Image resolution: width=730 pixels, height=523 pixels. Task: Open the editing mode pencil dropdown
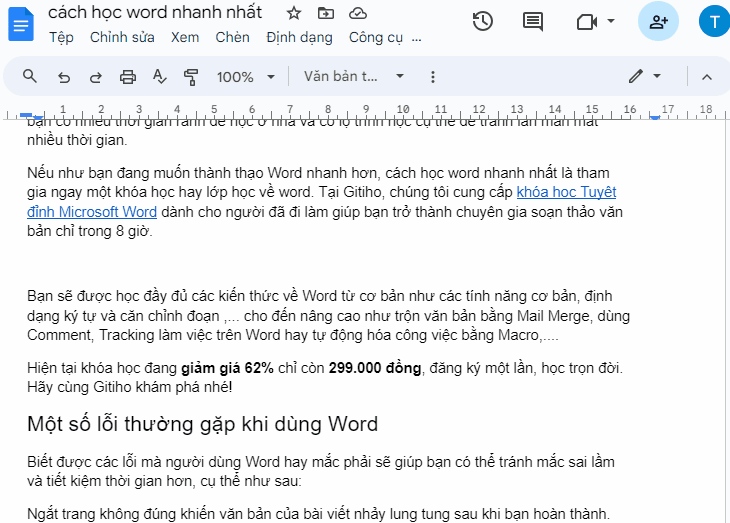tap(644, 77)
